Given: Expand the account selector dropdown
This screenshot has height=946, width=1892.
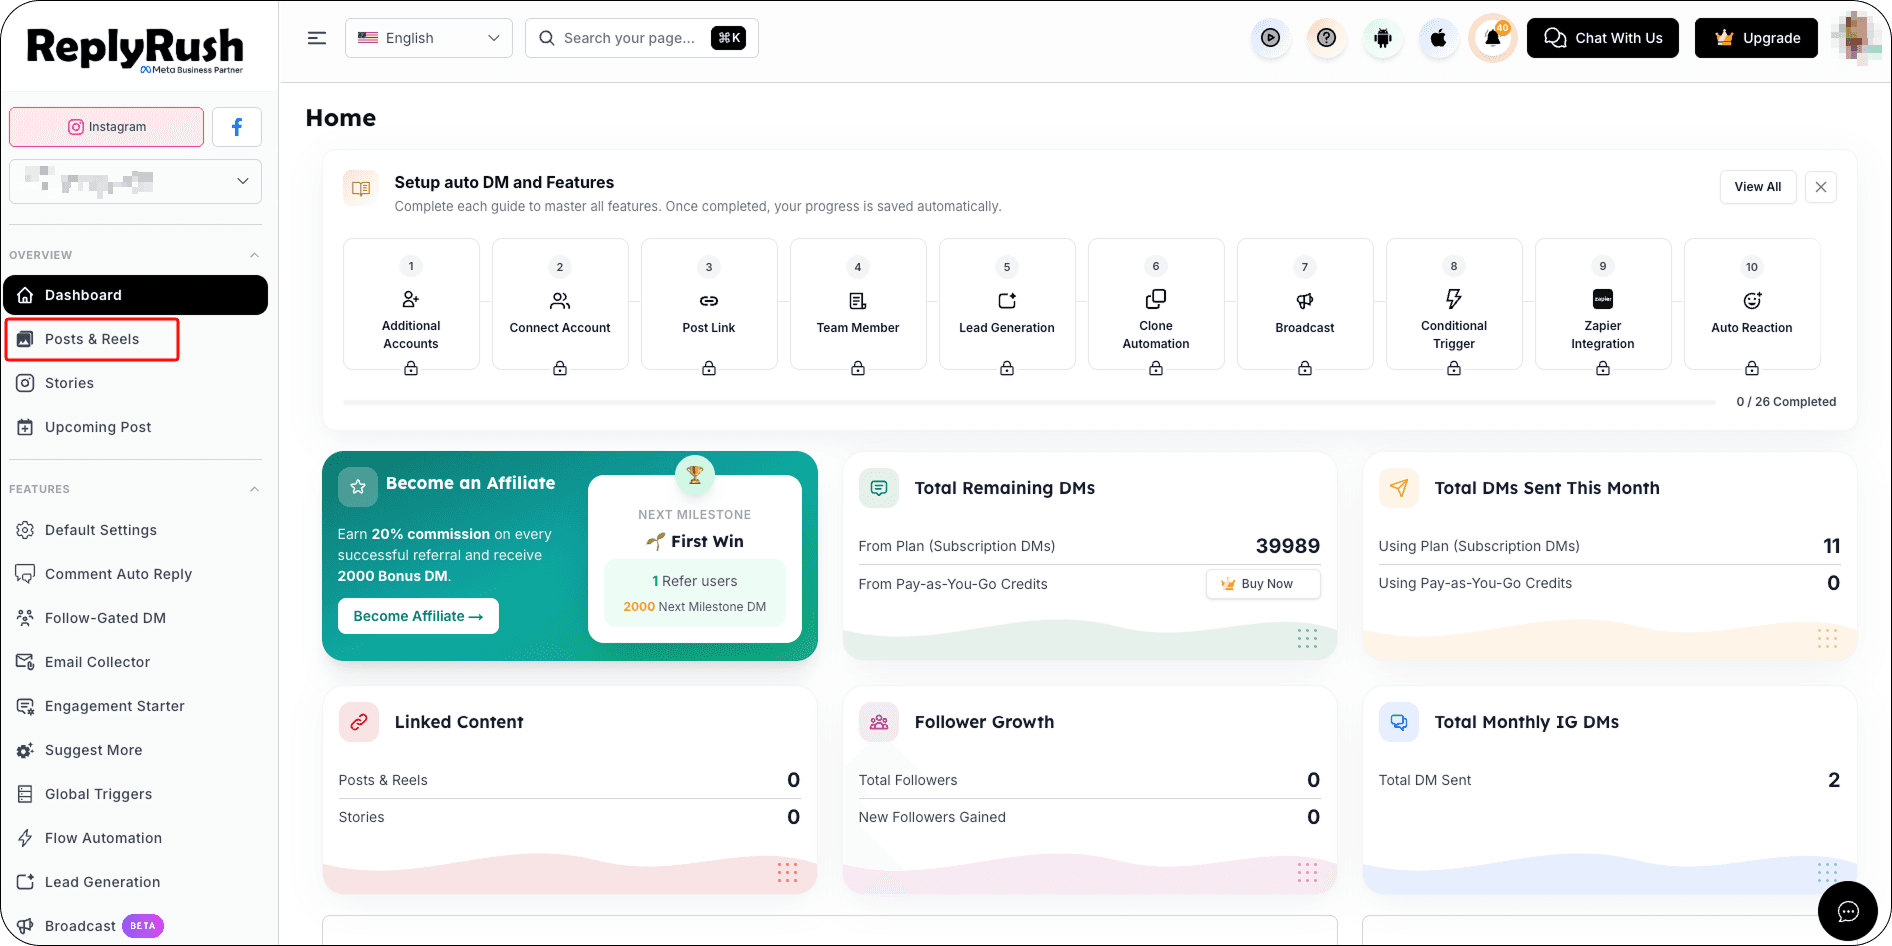Looking at the screenshot, I should tap(135, 181).
